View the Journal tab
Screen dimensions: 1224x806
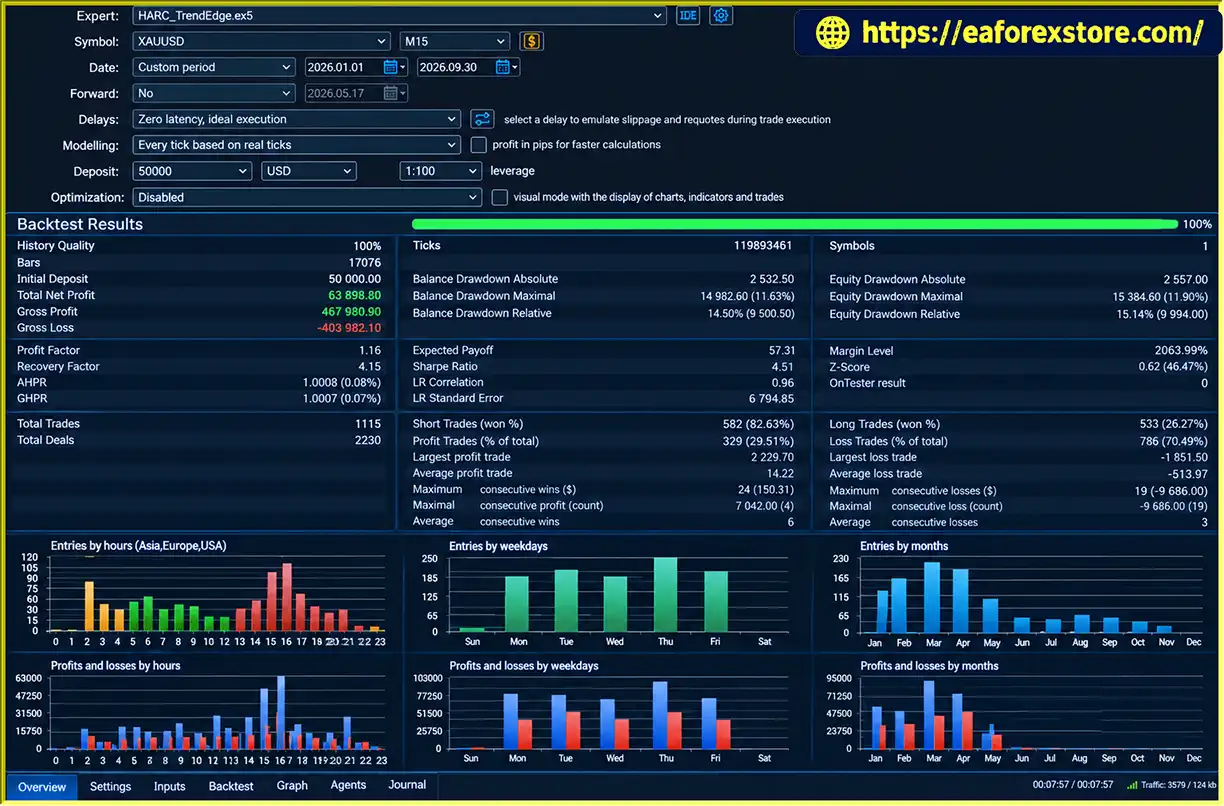tap(407, 786)
